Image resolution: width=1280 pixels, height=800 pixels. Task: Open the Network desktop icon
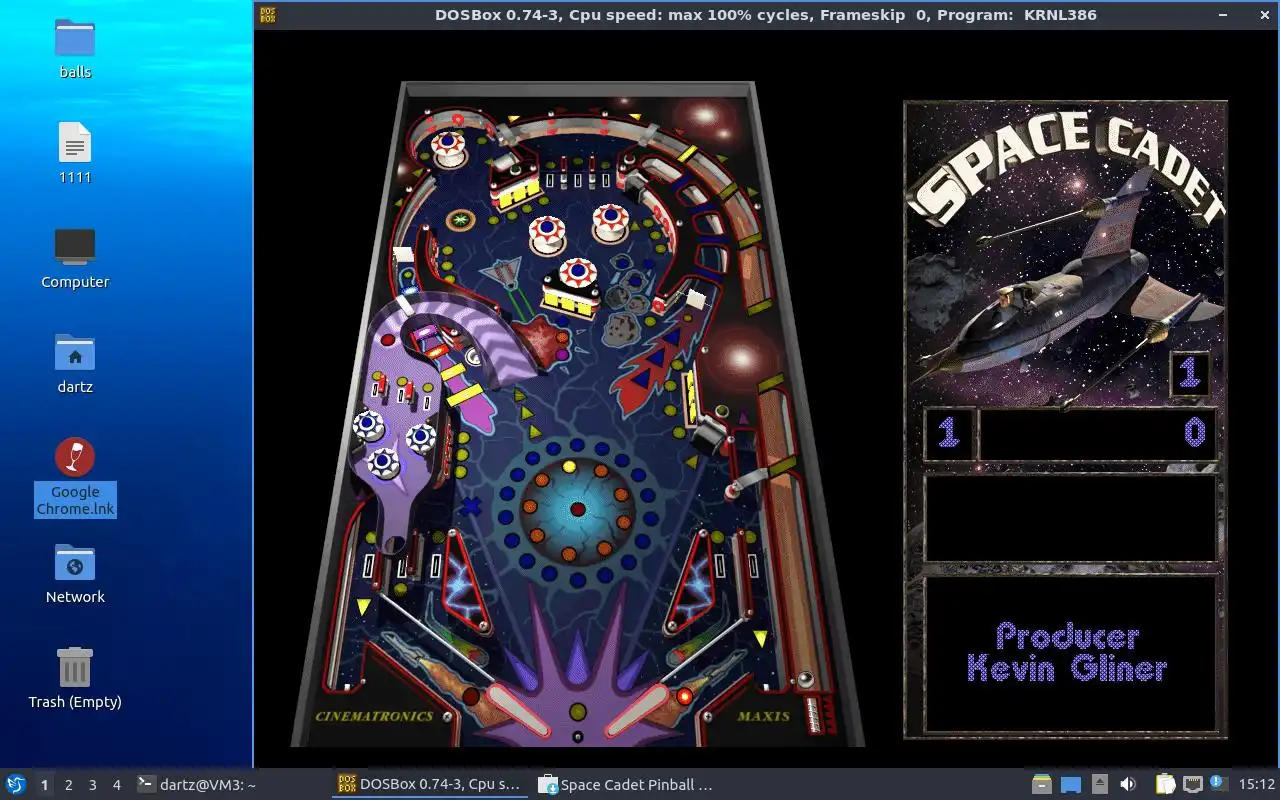pyautogui.click(x=75, y=562)
